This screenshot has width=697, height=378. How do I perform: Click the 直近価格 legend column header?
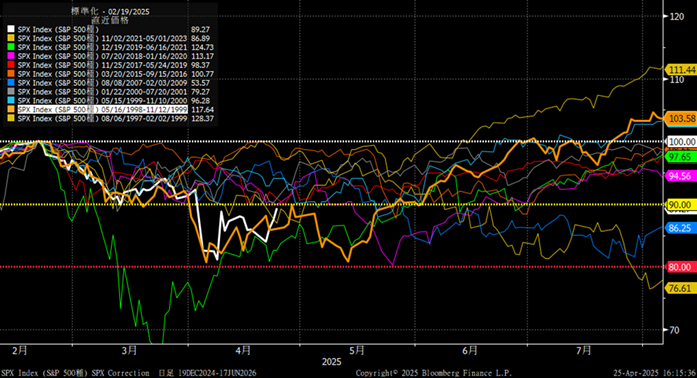(x=110, y=20)
